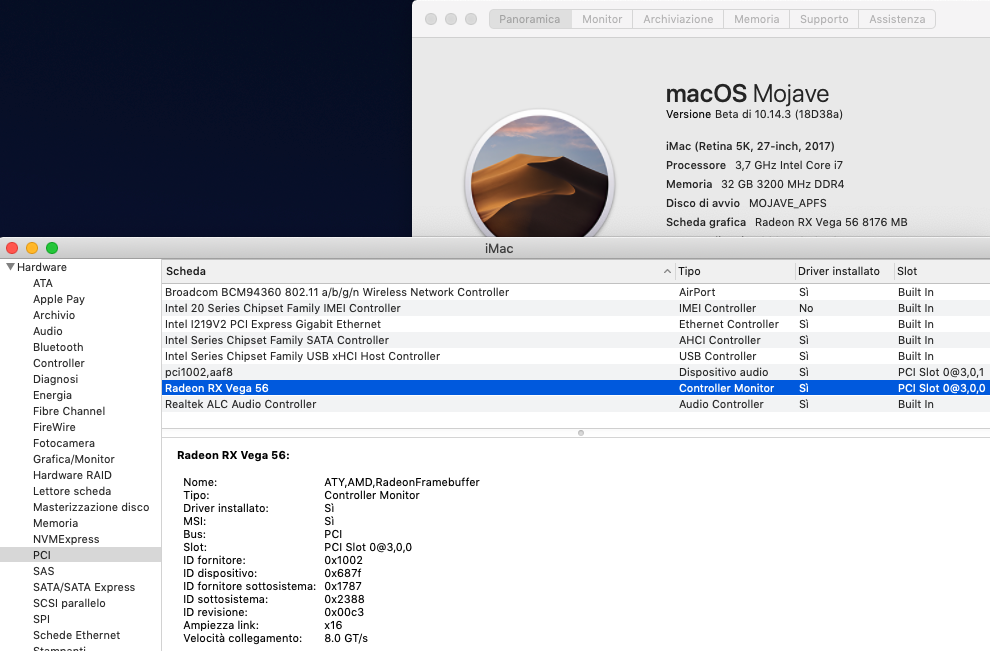Select ATA in the Hardware sidebar
This screenshot has width=990, height=651.
point(43,284)
